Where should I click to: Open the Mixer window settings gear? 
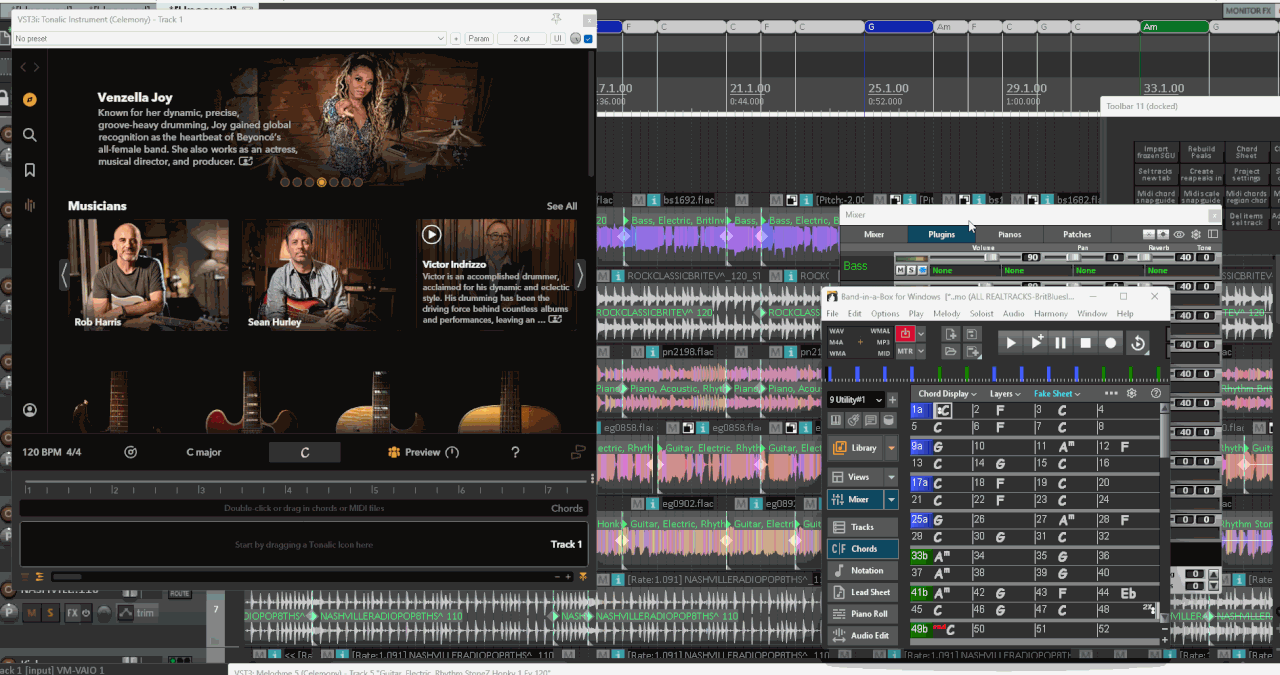click(1196, 234)
